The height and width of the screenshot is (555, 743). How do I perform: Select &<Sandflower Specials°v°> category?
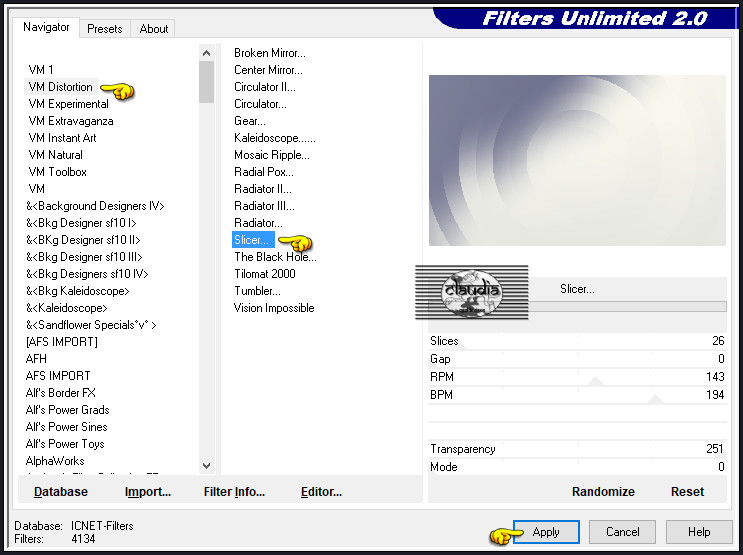pos(91,326)
